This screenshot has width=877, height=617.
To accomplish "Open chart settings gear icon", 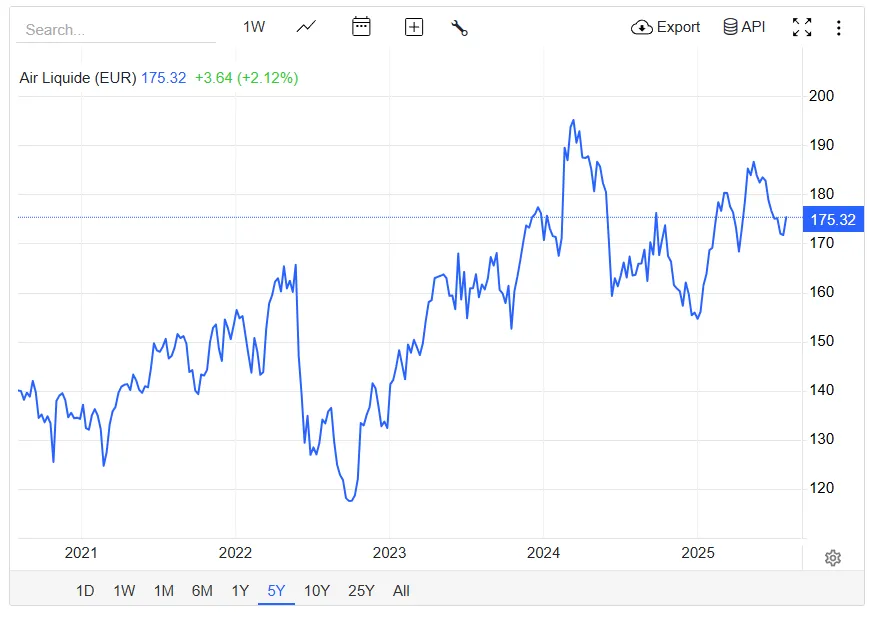I will click(x=832, y=558).
